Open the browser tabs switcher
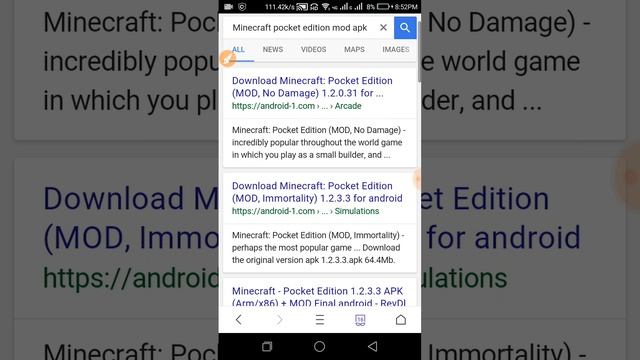Image resolution: width=640 pixels, height=360 pixels. click(360, 320)
